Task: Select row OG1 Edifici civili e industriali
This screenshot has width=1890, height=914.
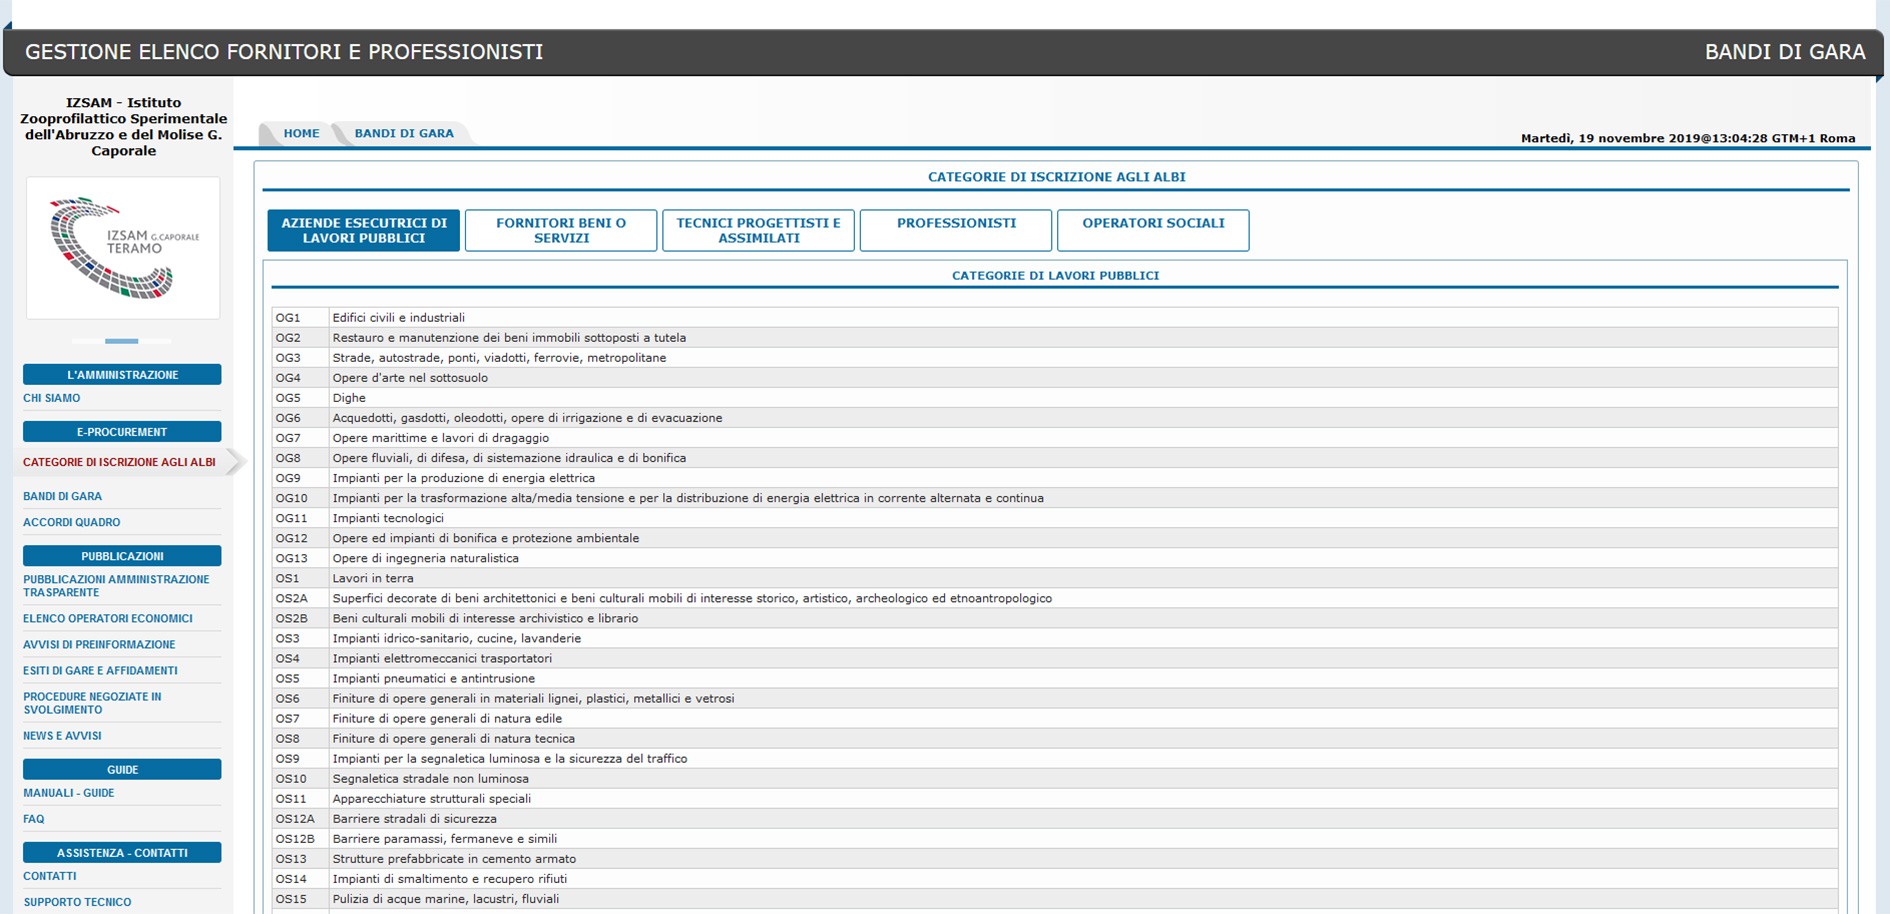Action: click(1055, 317)
